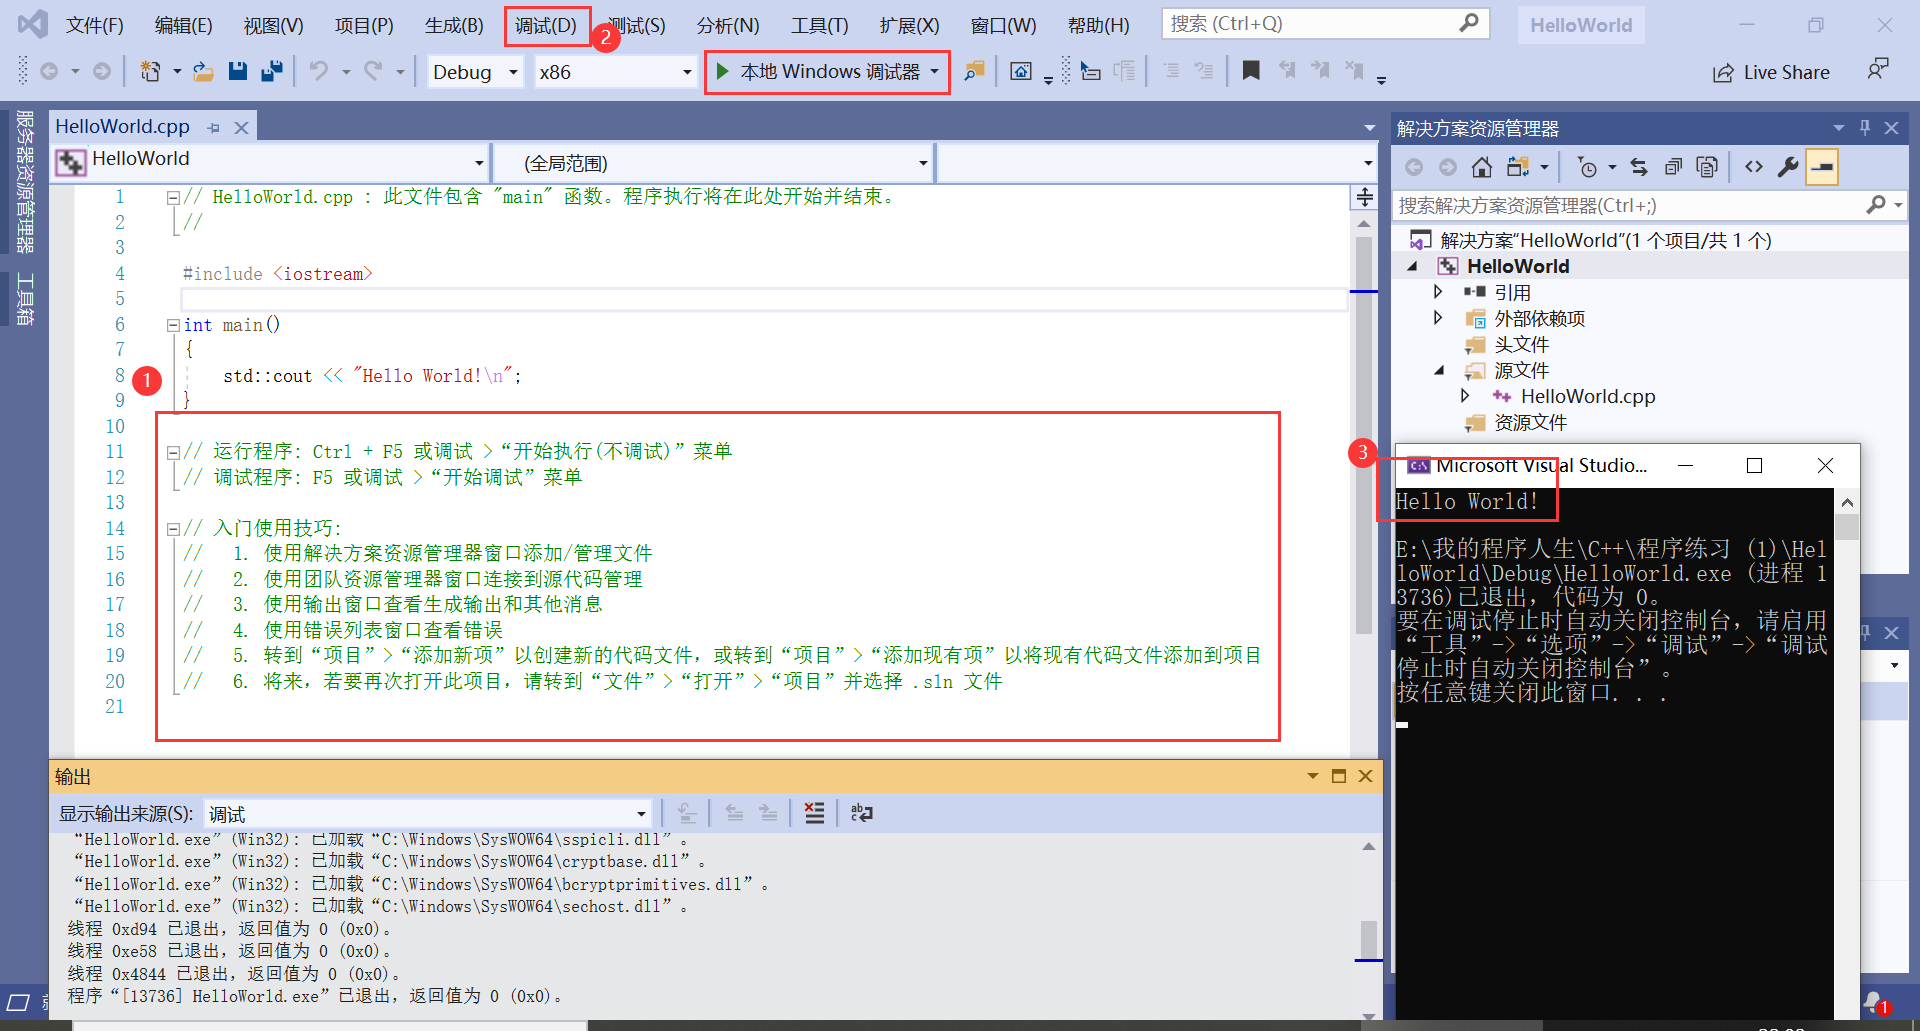Click the Pending Changes Filter clock icon
1920x1031 pixels.
[1587, 167]
